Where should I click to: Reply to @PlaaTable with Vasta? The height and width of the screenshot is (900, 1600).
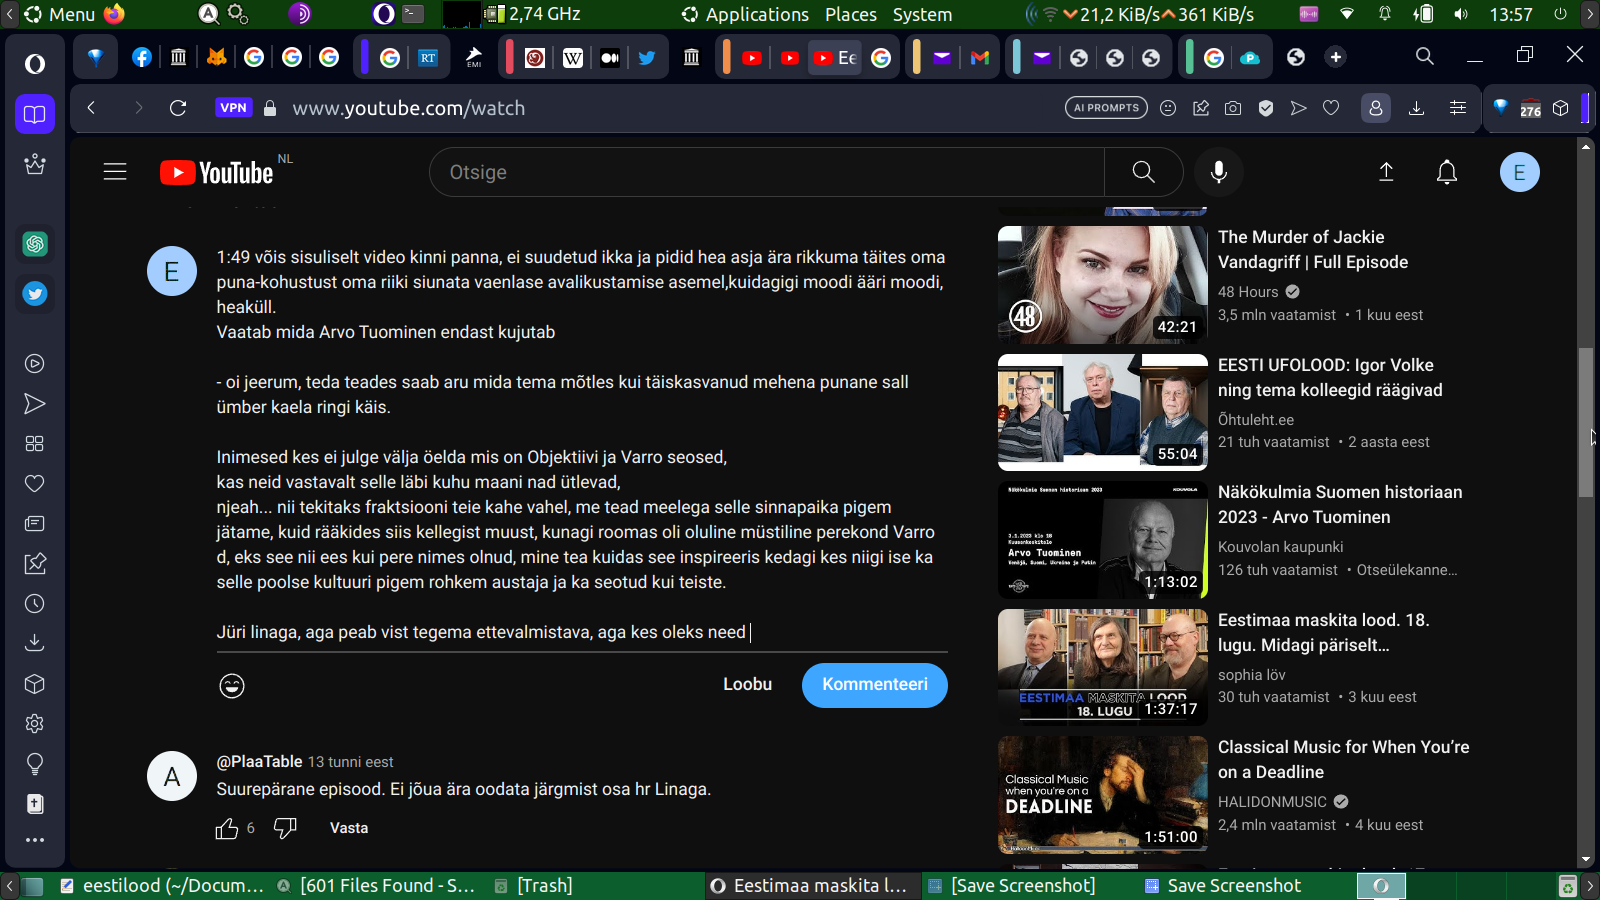(x=349, y=828)
